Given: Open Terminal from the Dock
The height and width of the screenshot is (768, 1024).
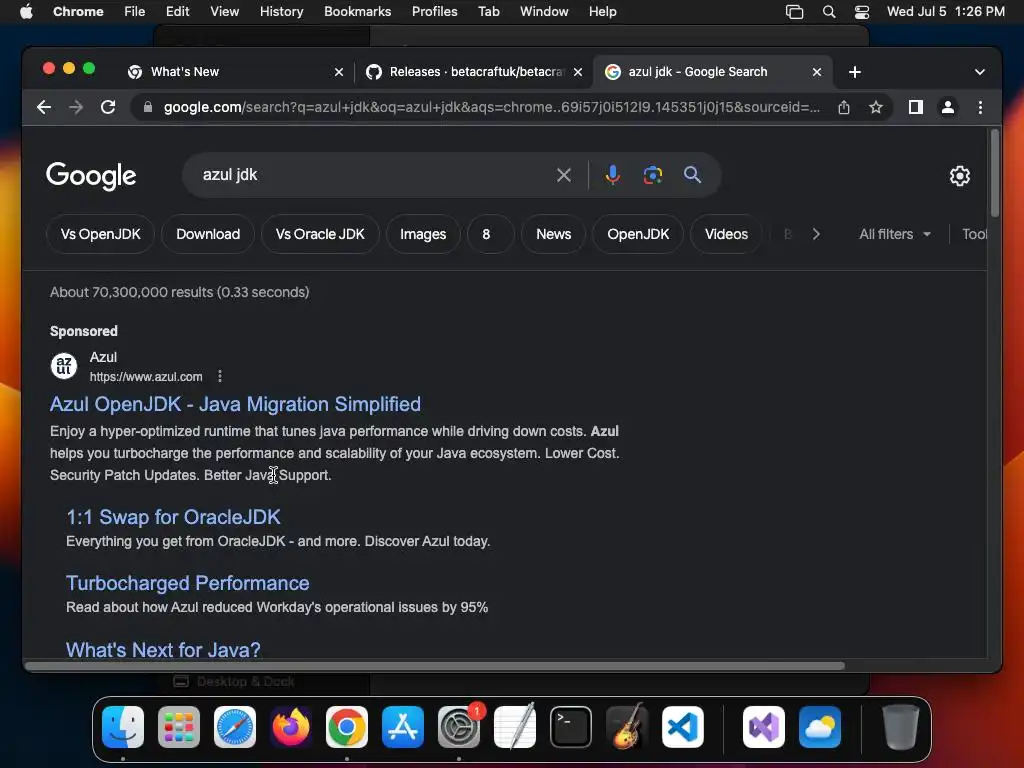Looking at the screenshot, I should tap(571, 727).
